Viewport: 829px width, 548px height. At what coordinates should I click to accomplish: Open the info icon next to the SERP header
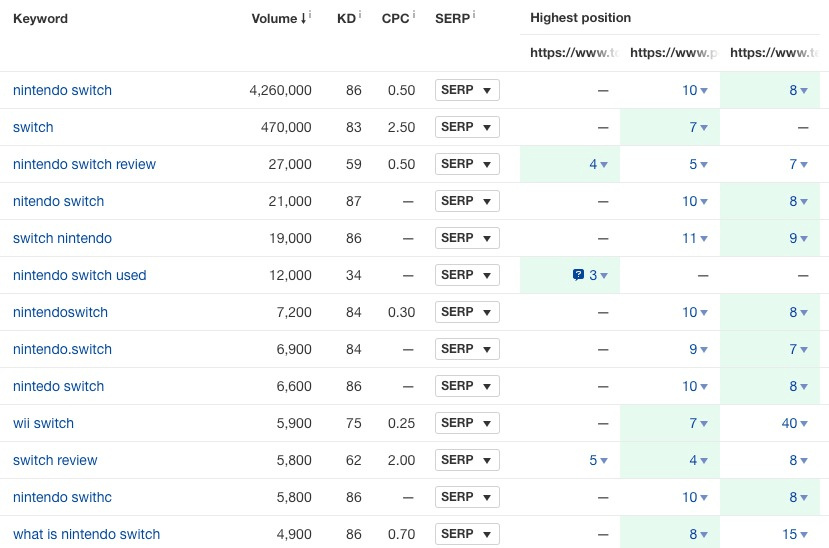474,14
